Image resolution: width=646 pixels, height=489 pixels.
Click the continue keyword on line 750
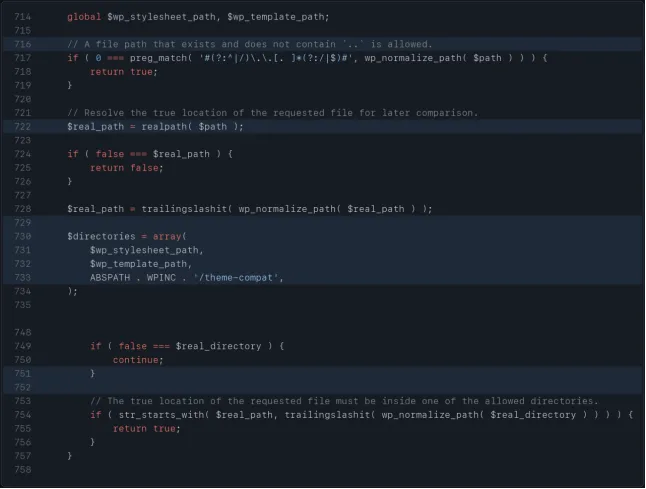pyautogui.click(x=136, y=360)
